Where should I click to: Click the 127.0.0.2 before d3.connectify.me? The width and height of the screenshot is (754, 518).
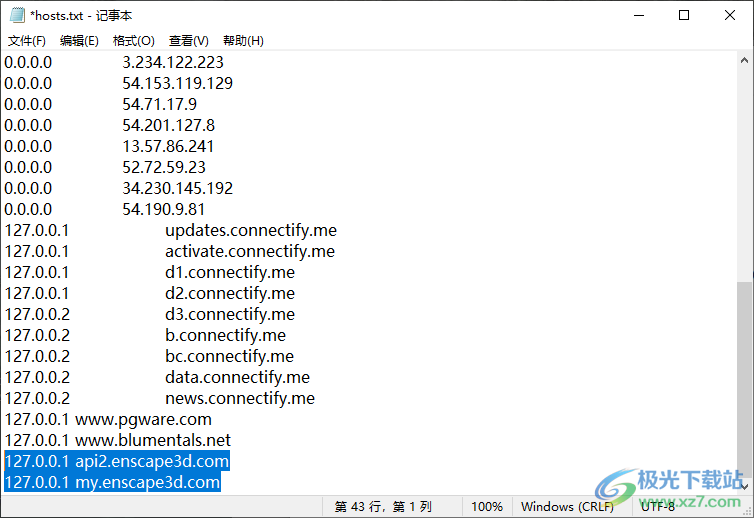click(x=37, y=315)
